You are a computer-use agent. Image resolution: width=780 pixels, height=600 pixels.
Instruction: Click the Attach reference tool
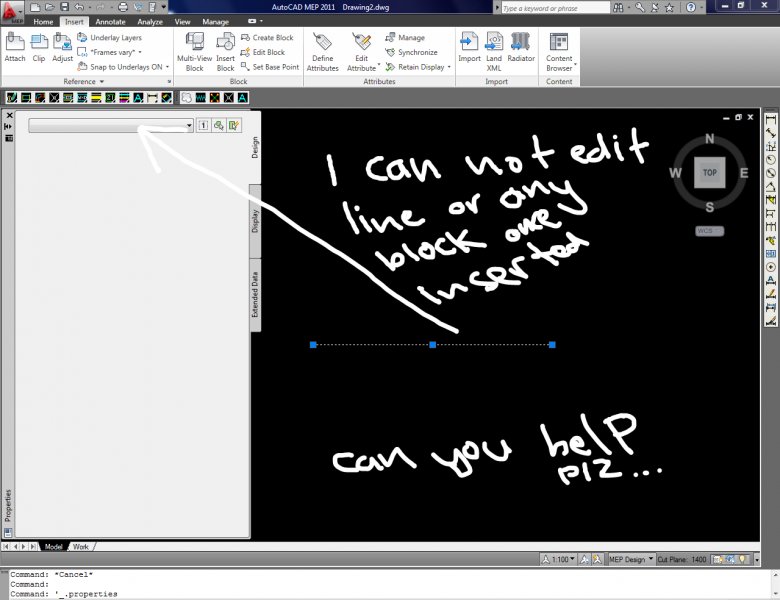point(15,48)
